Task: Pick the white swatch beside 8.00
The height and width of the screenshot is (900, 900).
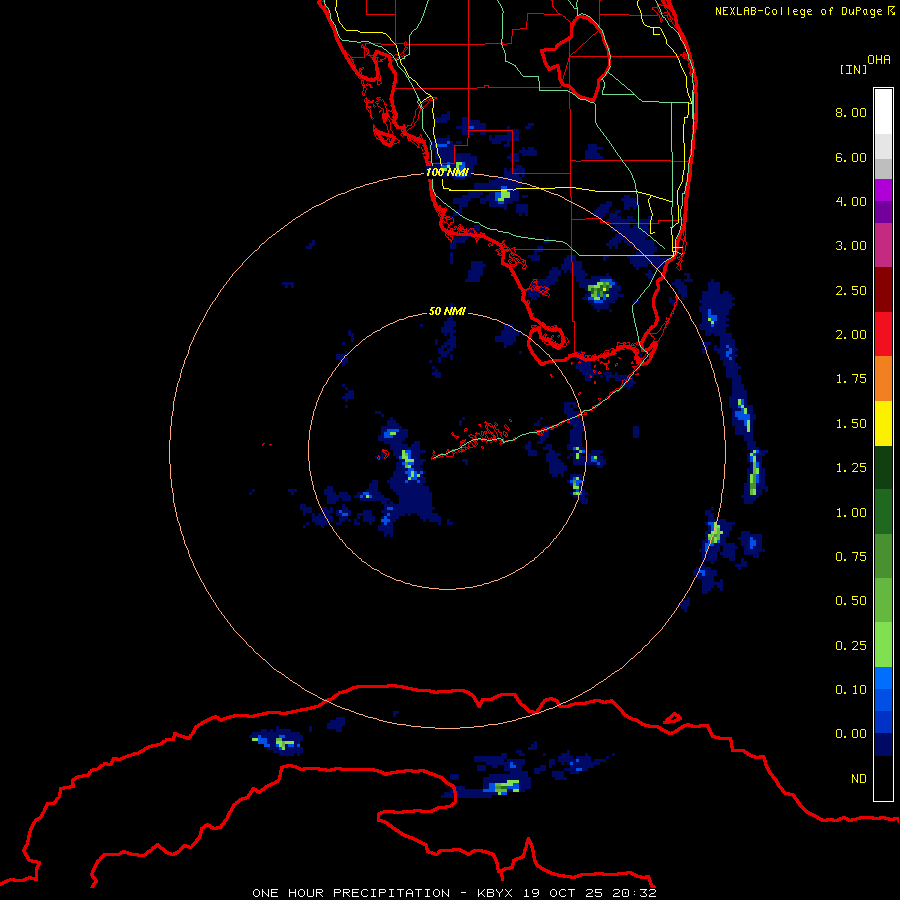Action: (883, 112)
